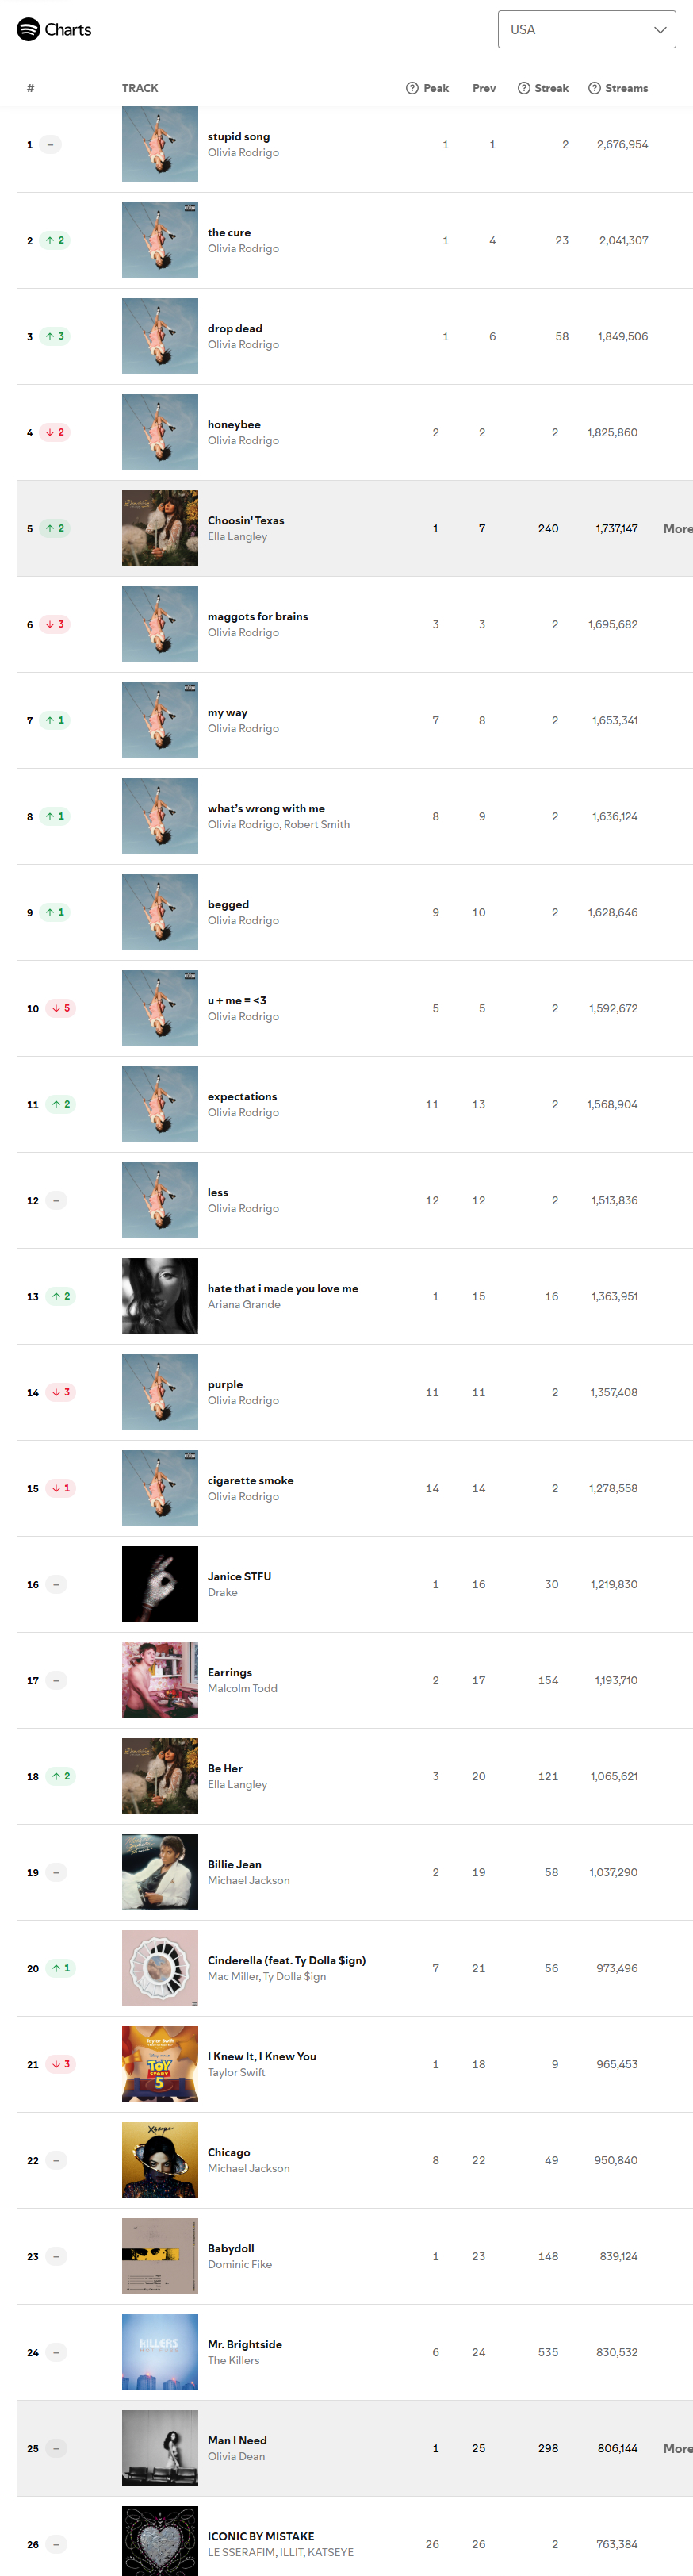Open the USA country dropdown
The width and height of the screenshot is (693, 2576).
coord(586,30)
